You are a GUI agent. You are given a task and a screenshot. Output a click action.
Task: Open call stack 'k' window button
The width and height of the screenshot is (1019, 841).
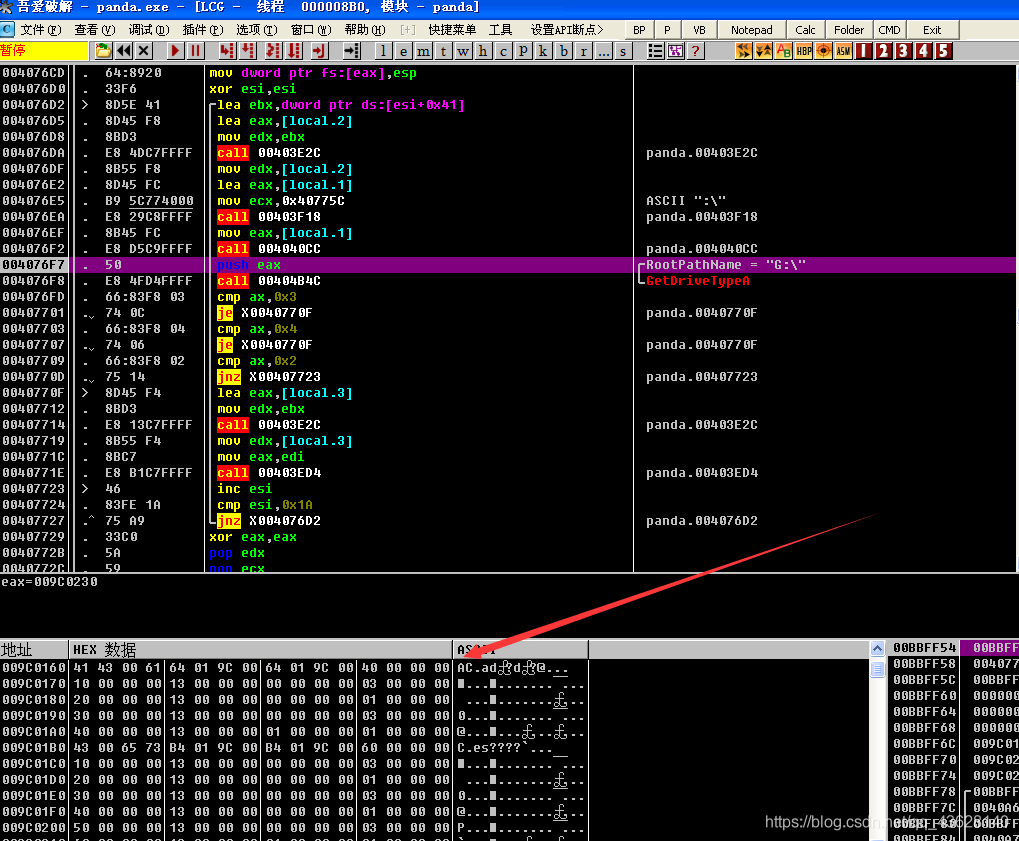[x=542, y=51]
